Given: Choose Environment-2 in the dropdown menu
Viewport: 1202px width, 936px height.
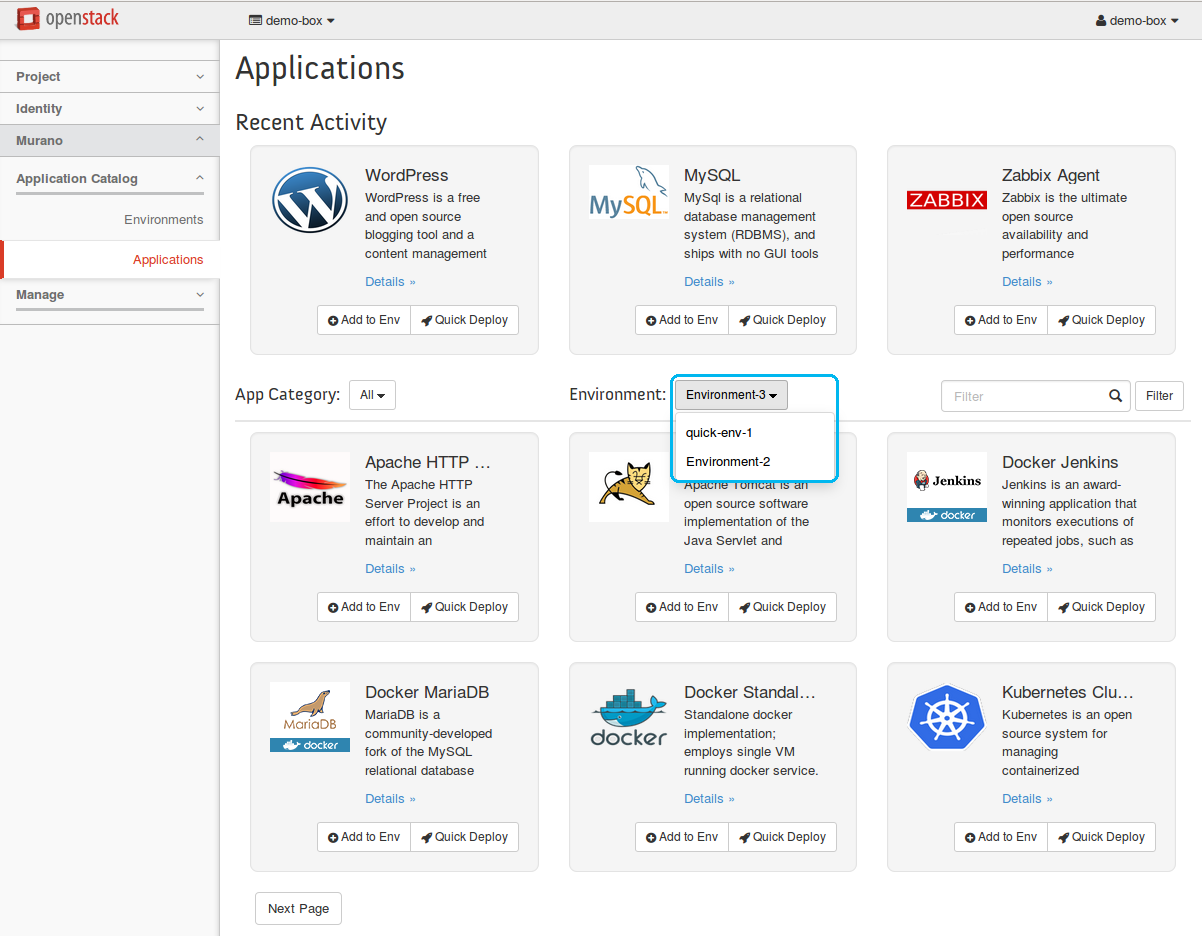Looking at the screenshot, I should point(728,462).
